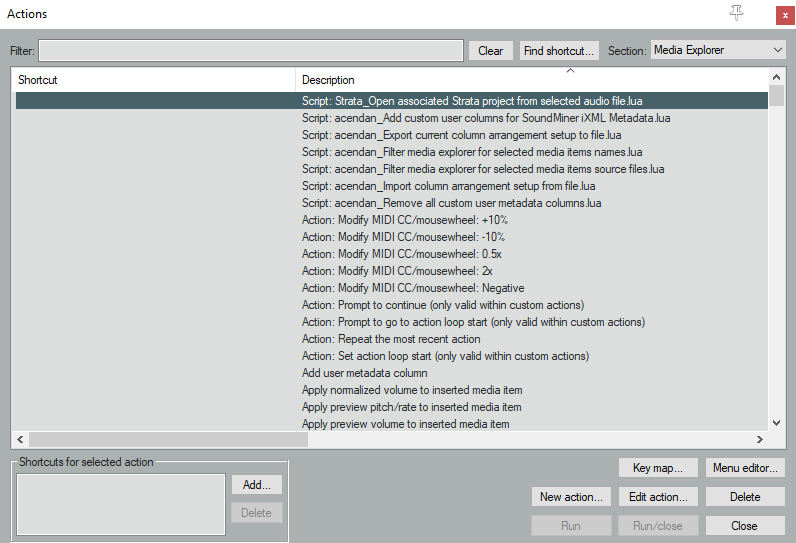
Task: Open the Section dropdown showing Media Explorer
Action: pos(718,50)
